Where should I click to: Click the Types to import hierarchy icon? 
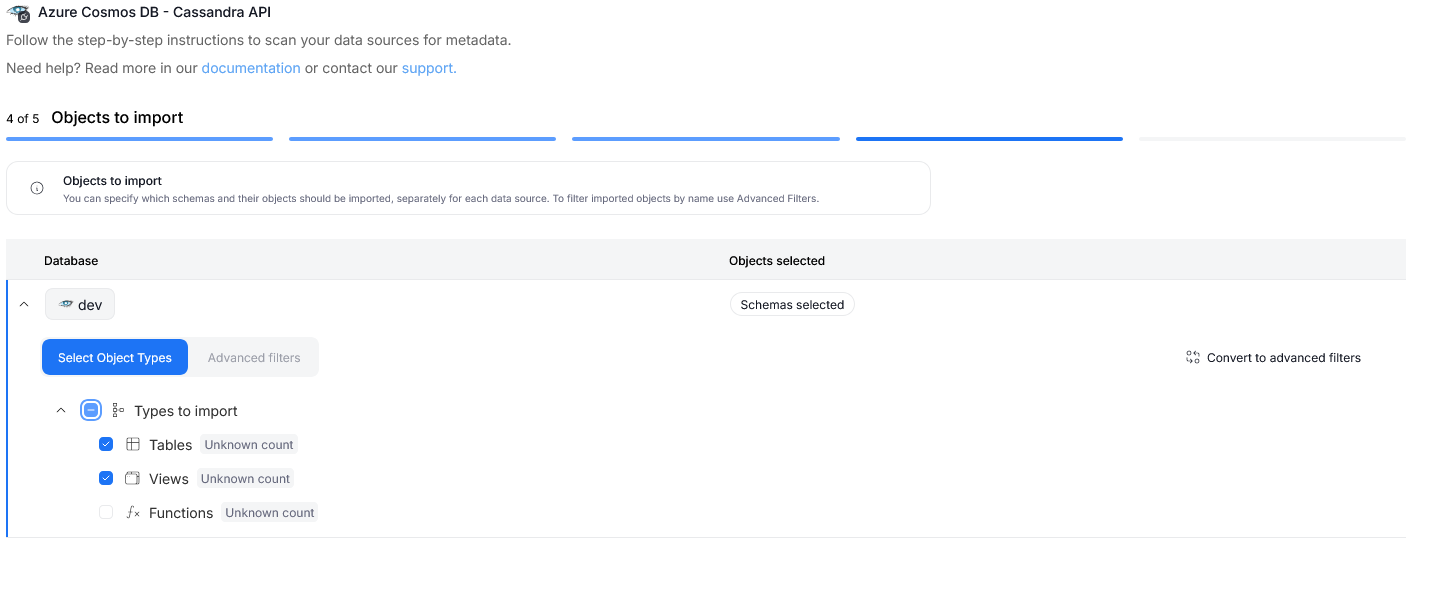point(118,410)
